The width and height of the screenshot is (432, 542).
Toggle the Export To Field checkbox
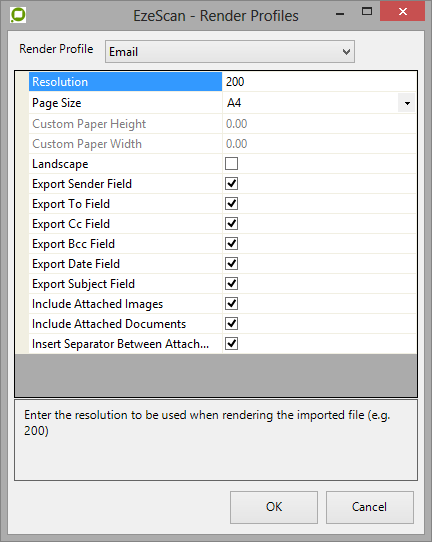click(231, 204)
